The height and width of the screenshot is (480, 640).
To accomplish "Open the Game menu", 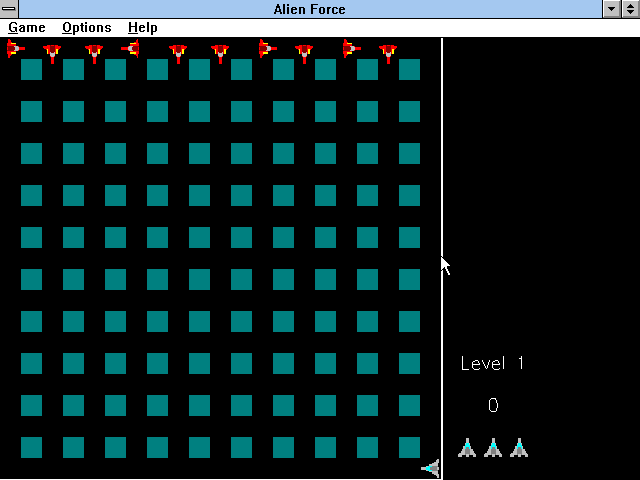I will (27, 28).
